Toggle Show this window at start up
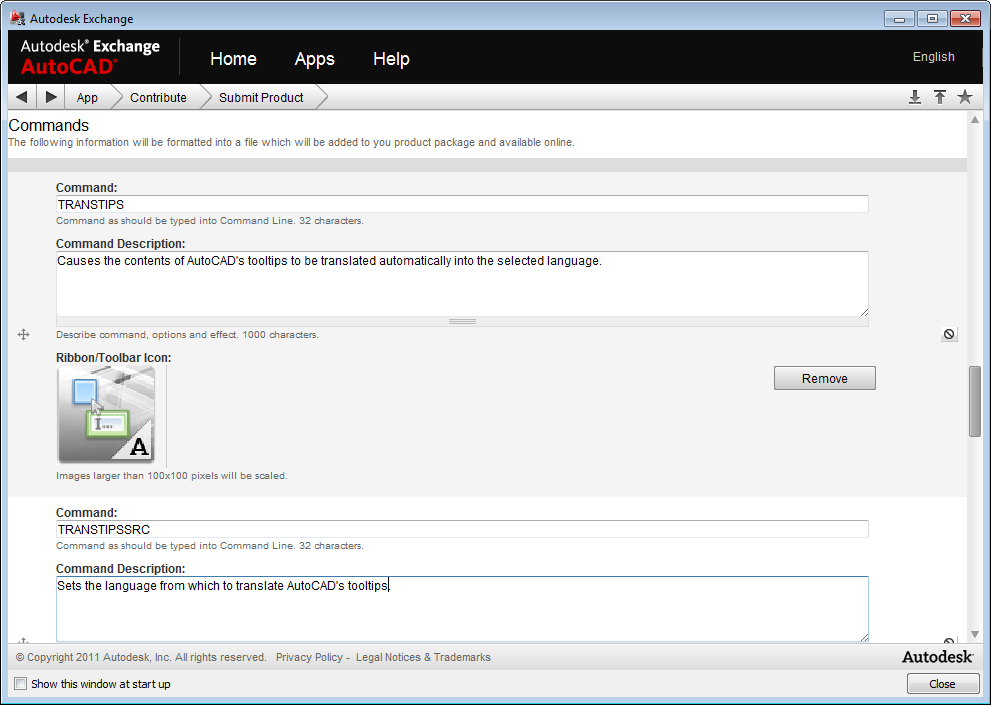991x705 pixels. pos(21,684)
